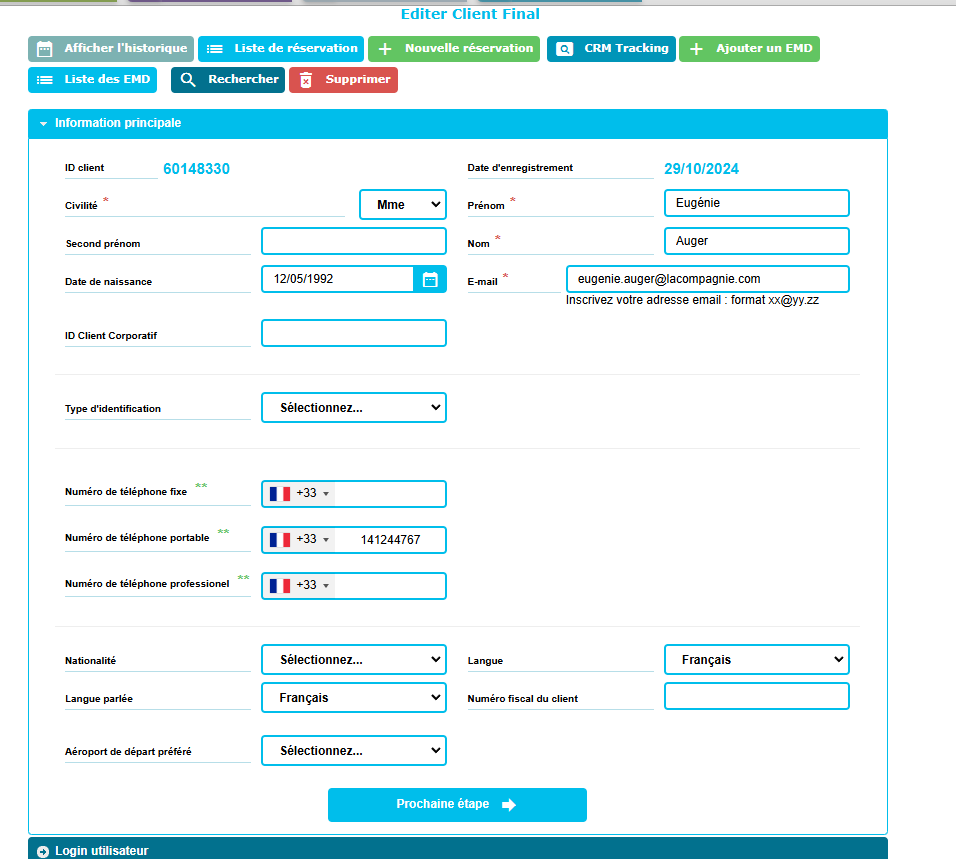Click the plus icon on Nouvelle réservation

click(x=386, y=48)
